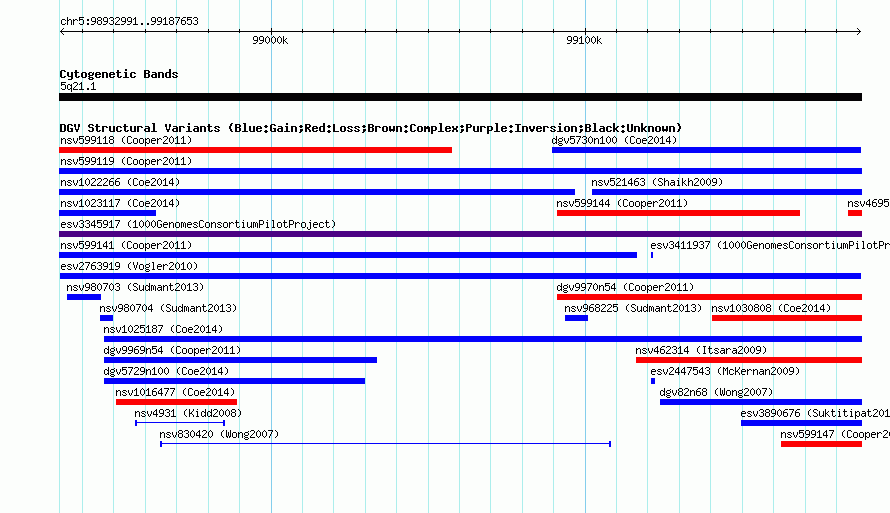Viewport: 890px width, 513px height.
Task: Click the nsv980703 (Sudmant2013) label
Action: pos(135,287)
